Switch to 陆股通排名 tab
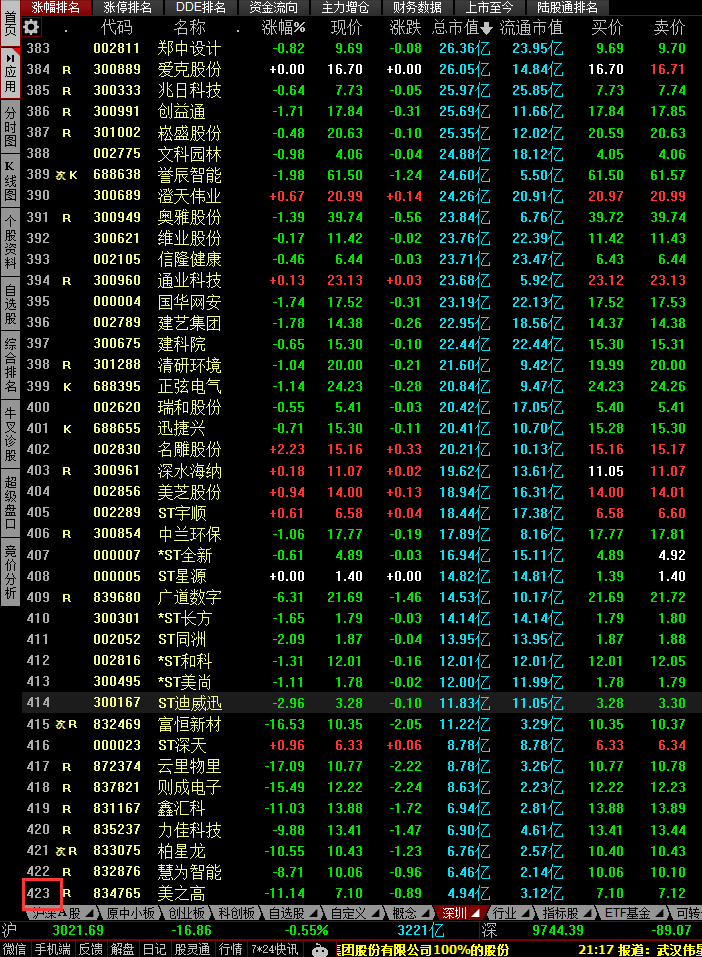The width and height of the screenshot is (702, 957). tap(568, 7)
